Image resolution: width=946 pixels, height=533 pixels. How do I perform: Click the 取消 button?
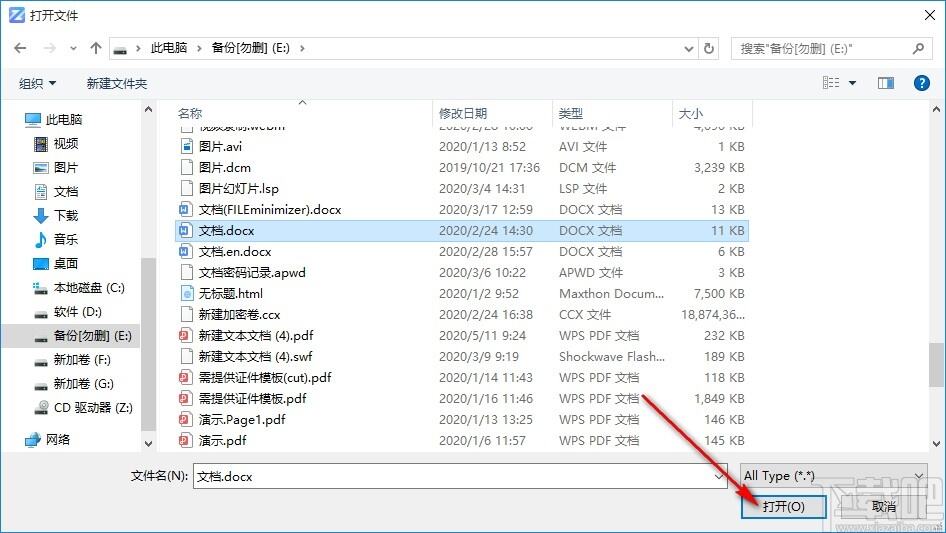[x=884, y=506]
